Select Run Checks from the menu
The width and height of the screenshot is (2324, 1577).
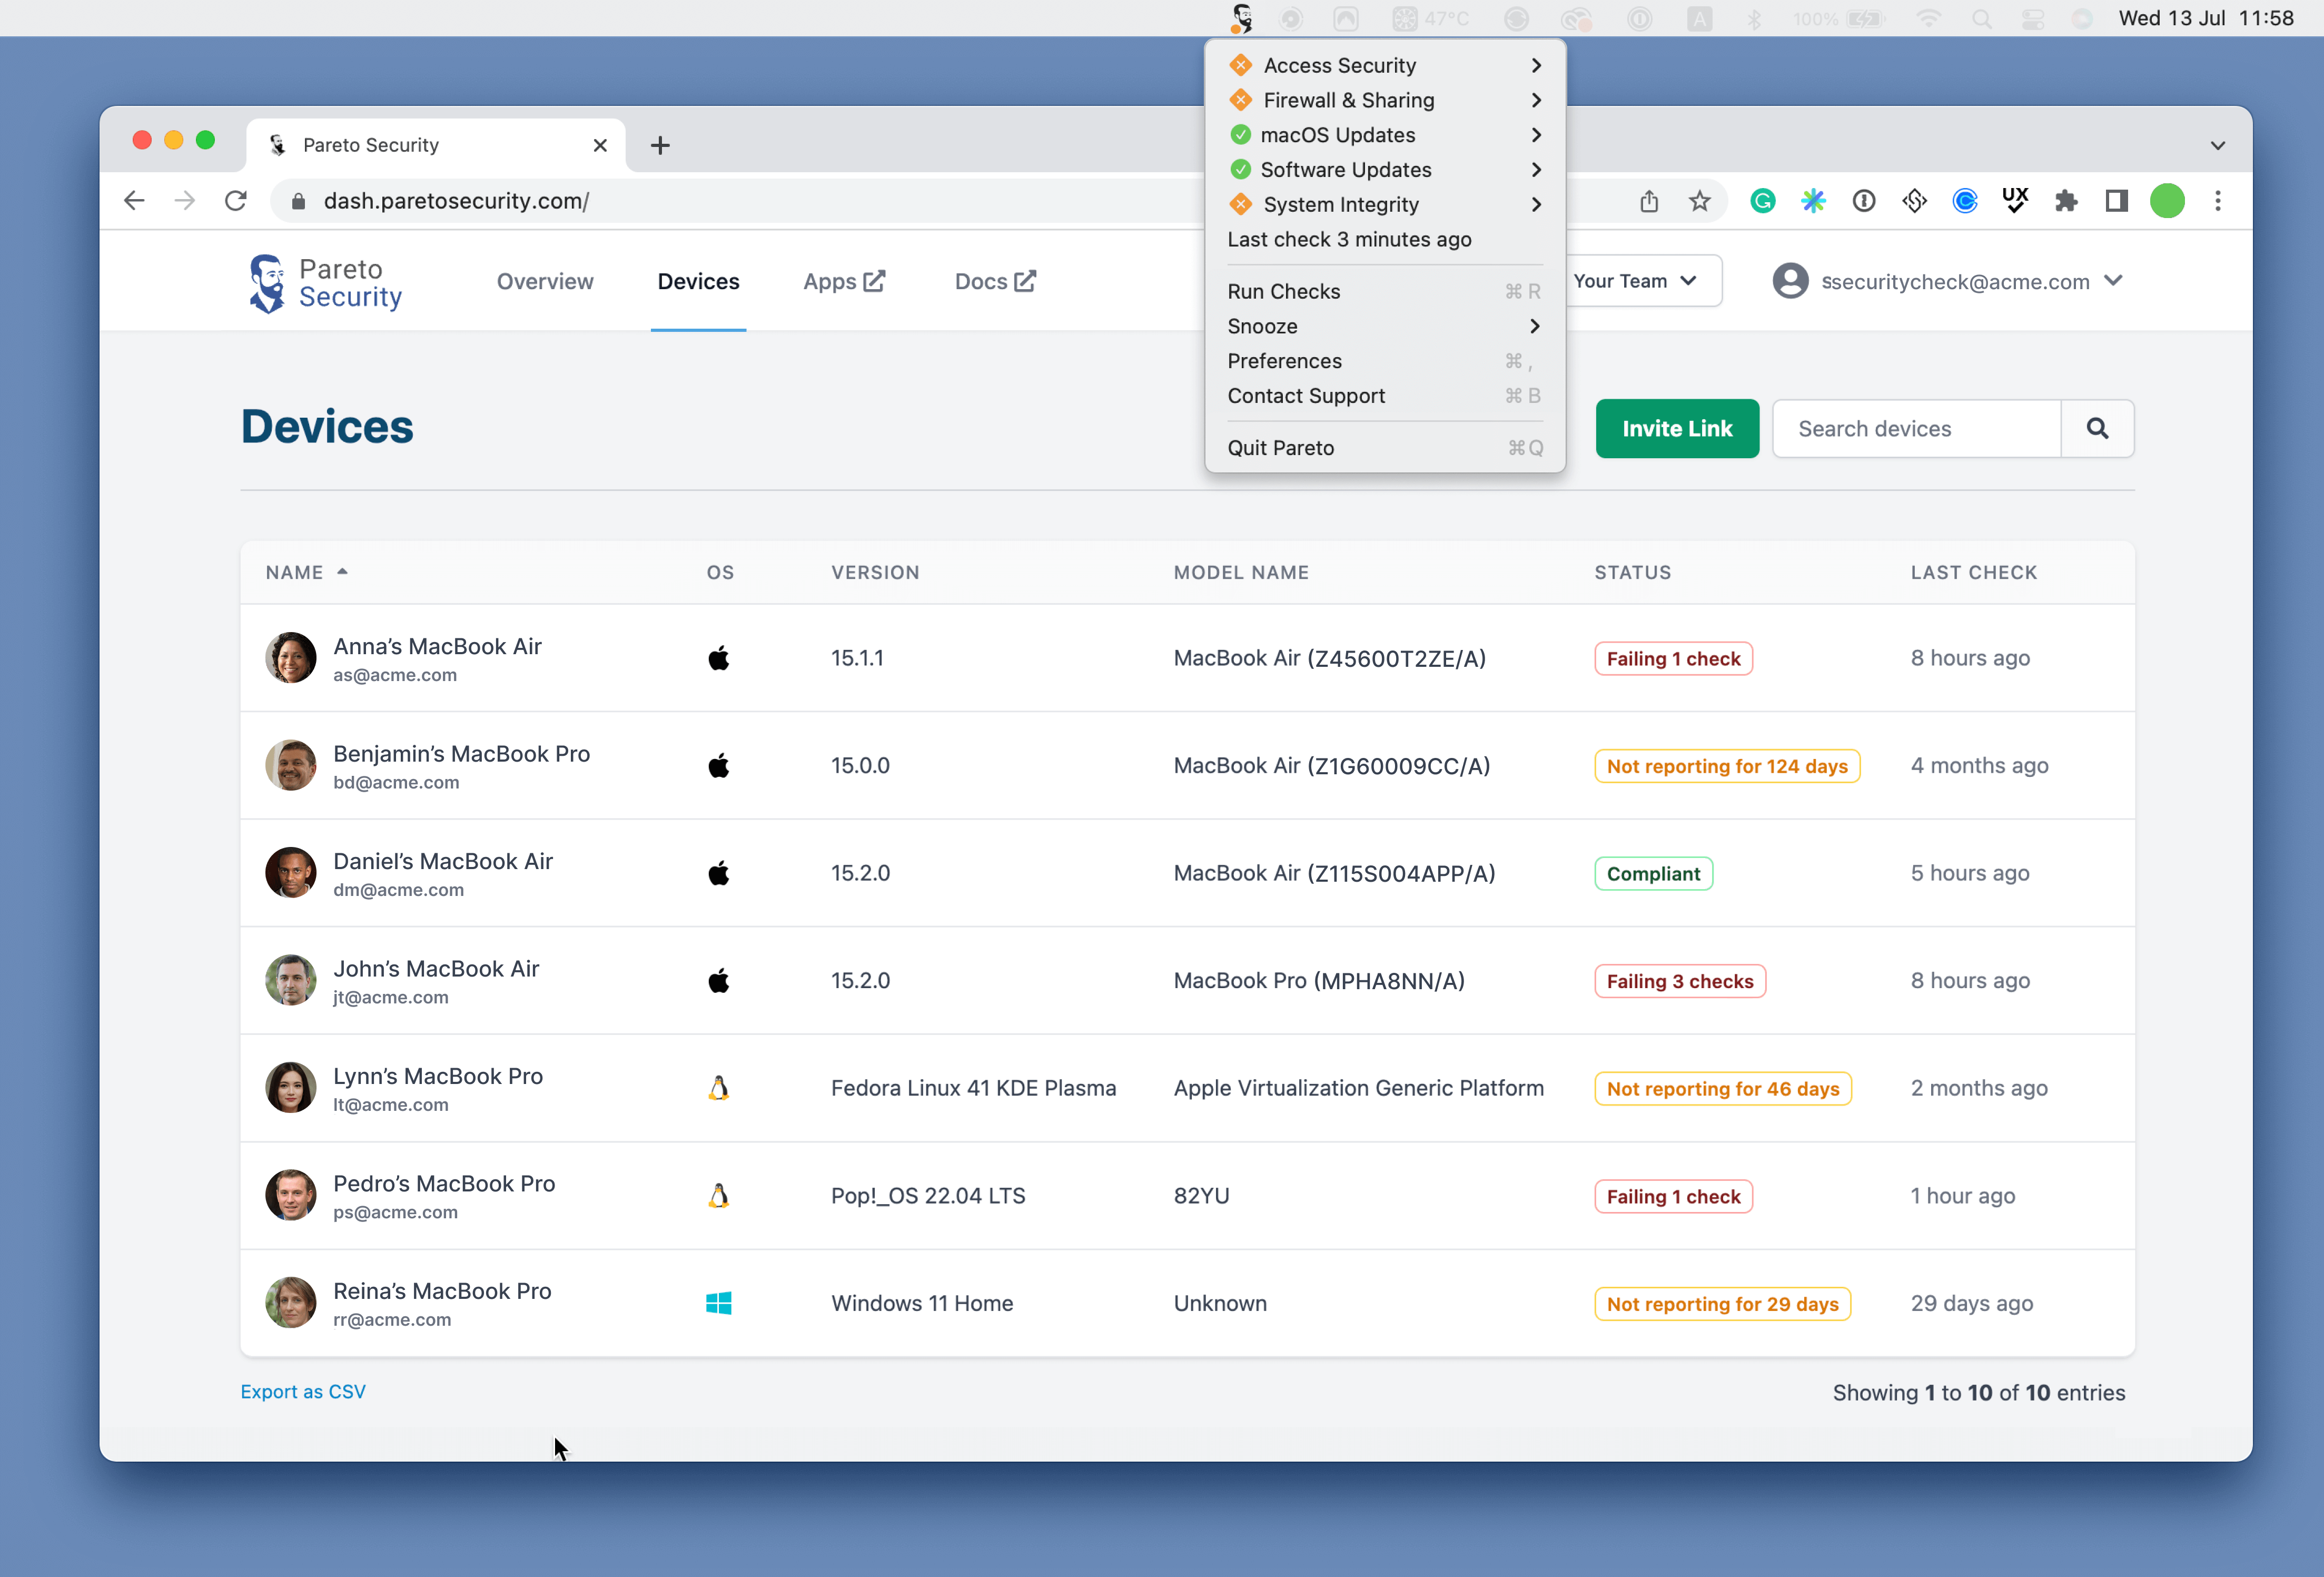click(1284, 291)
